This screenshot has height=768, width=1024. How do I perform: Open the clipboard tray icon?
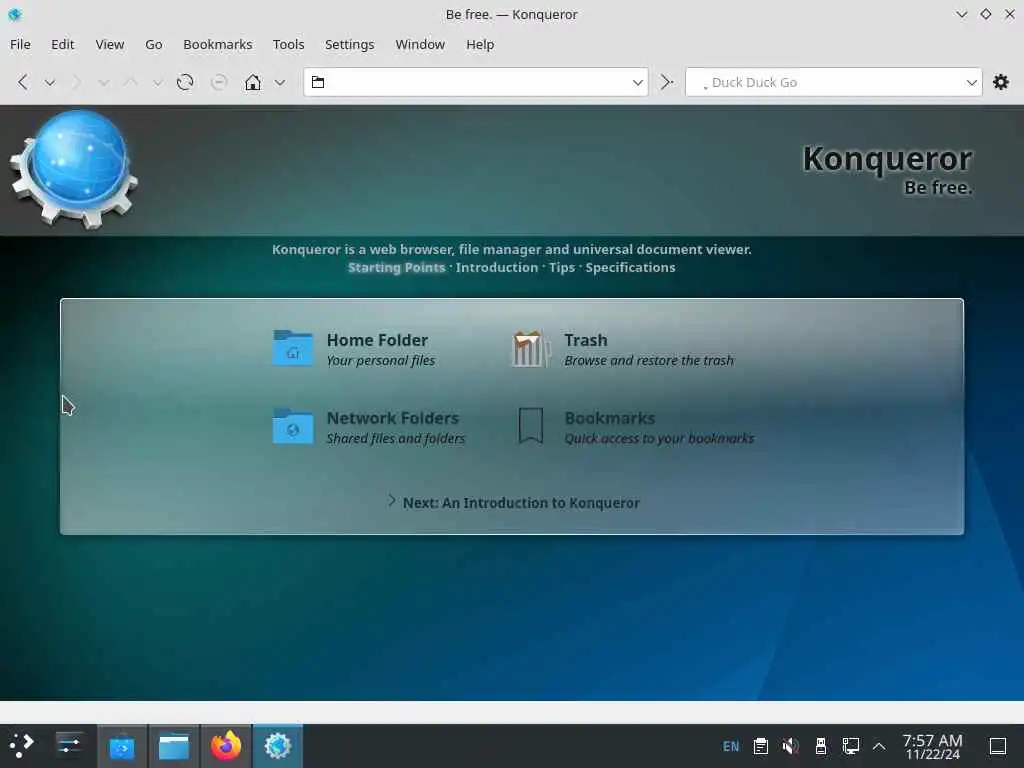[x=760, y=746]
